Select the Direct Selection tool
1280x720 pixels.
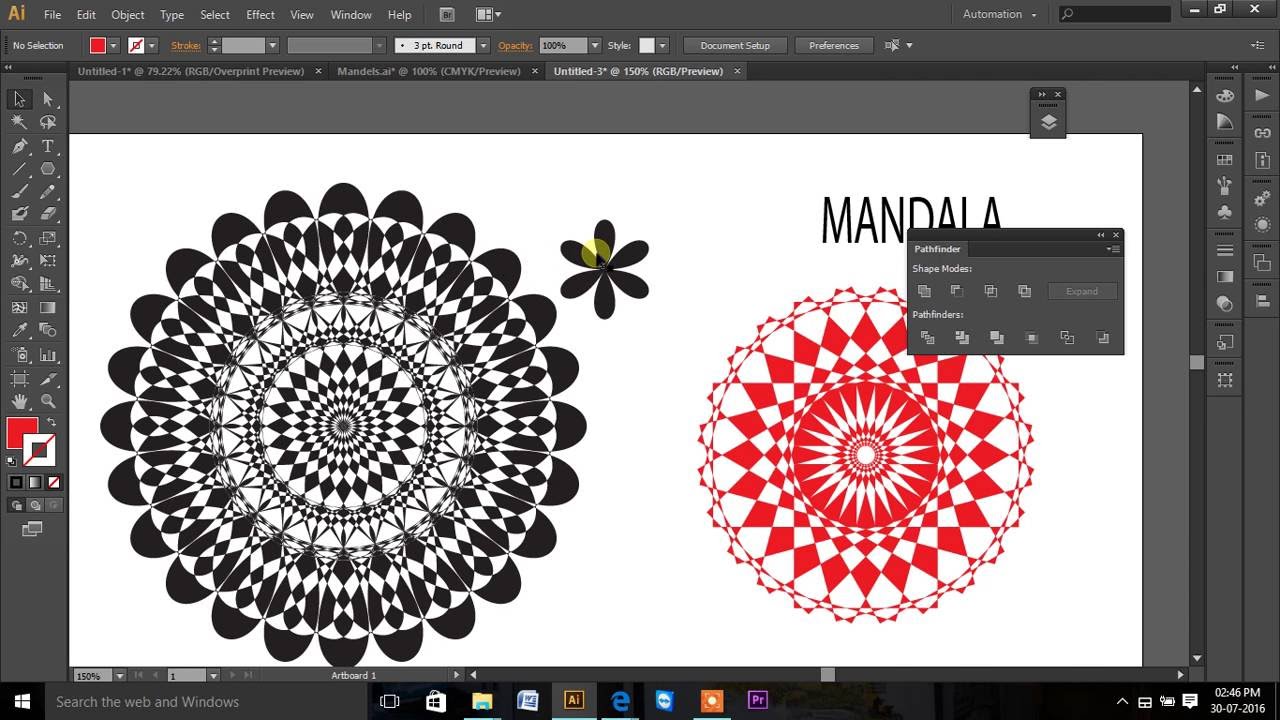coord(47,99)
